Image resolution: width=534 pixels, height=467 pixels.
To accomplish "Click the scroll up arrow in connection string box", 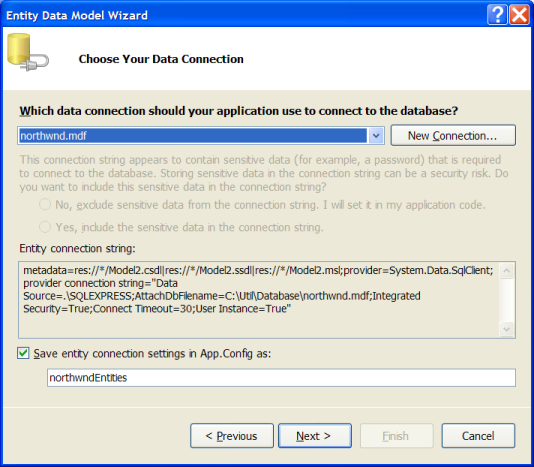I will [506, 271].
